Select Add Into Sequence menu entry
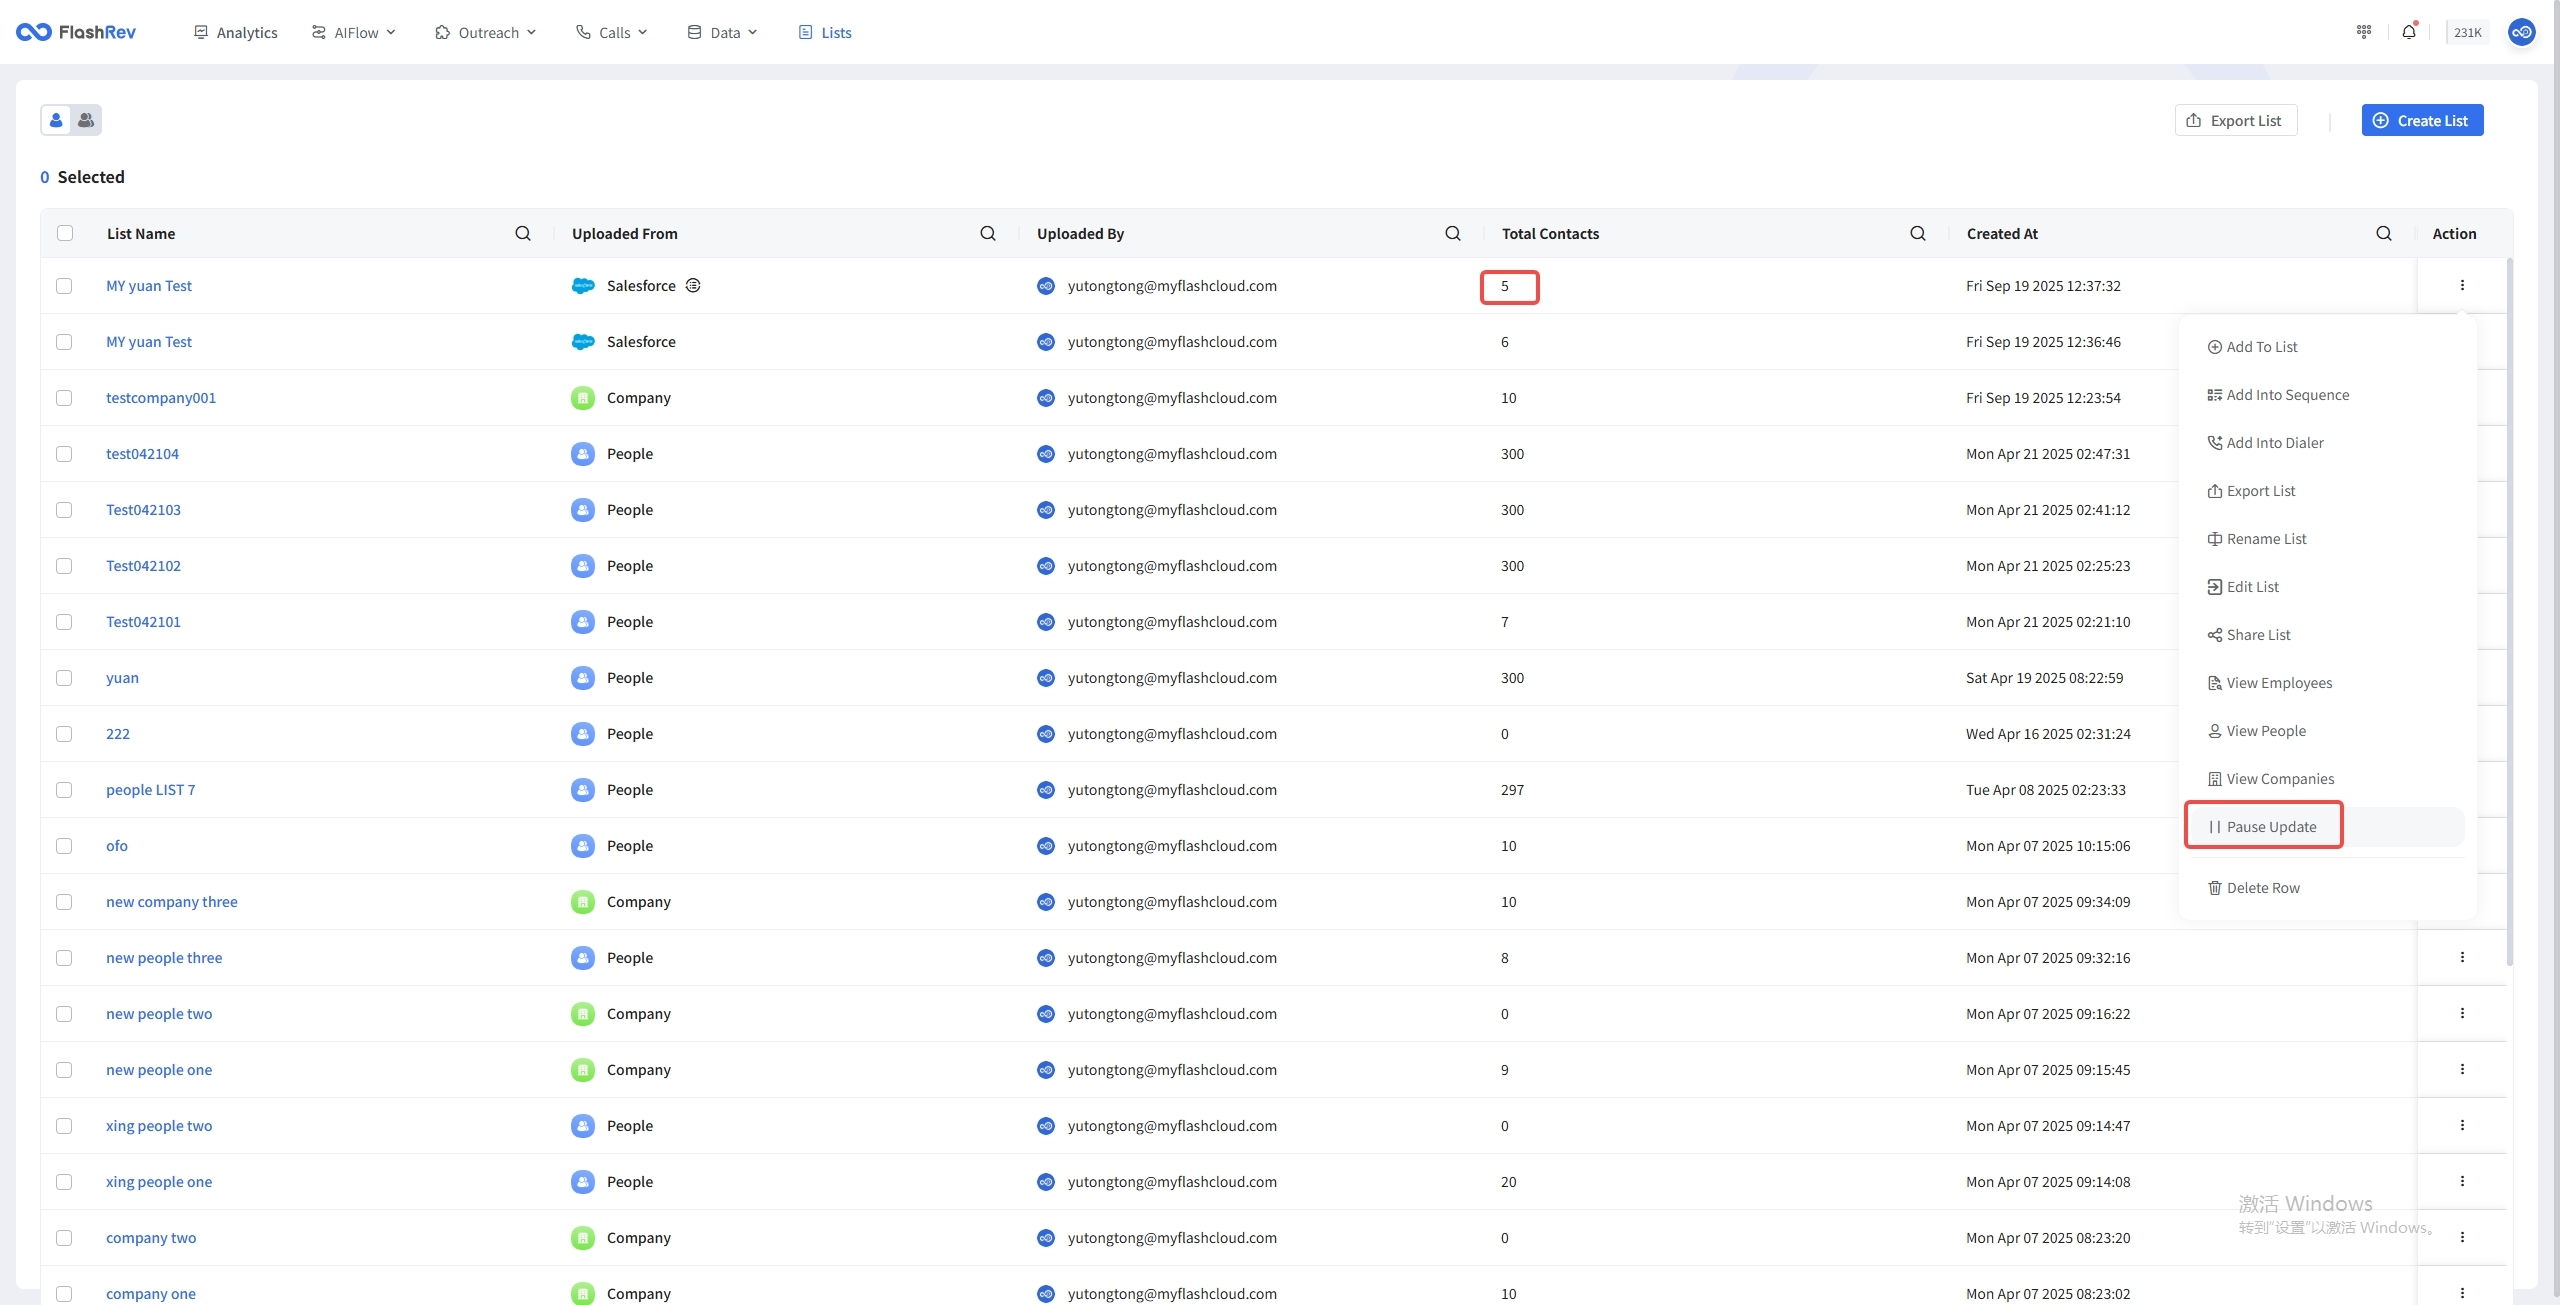The image size is (2560, 1305). tap(2286, 395)
